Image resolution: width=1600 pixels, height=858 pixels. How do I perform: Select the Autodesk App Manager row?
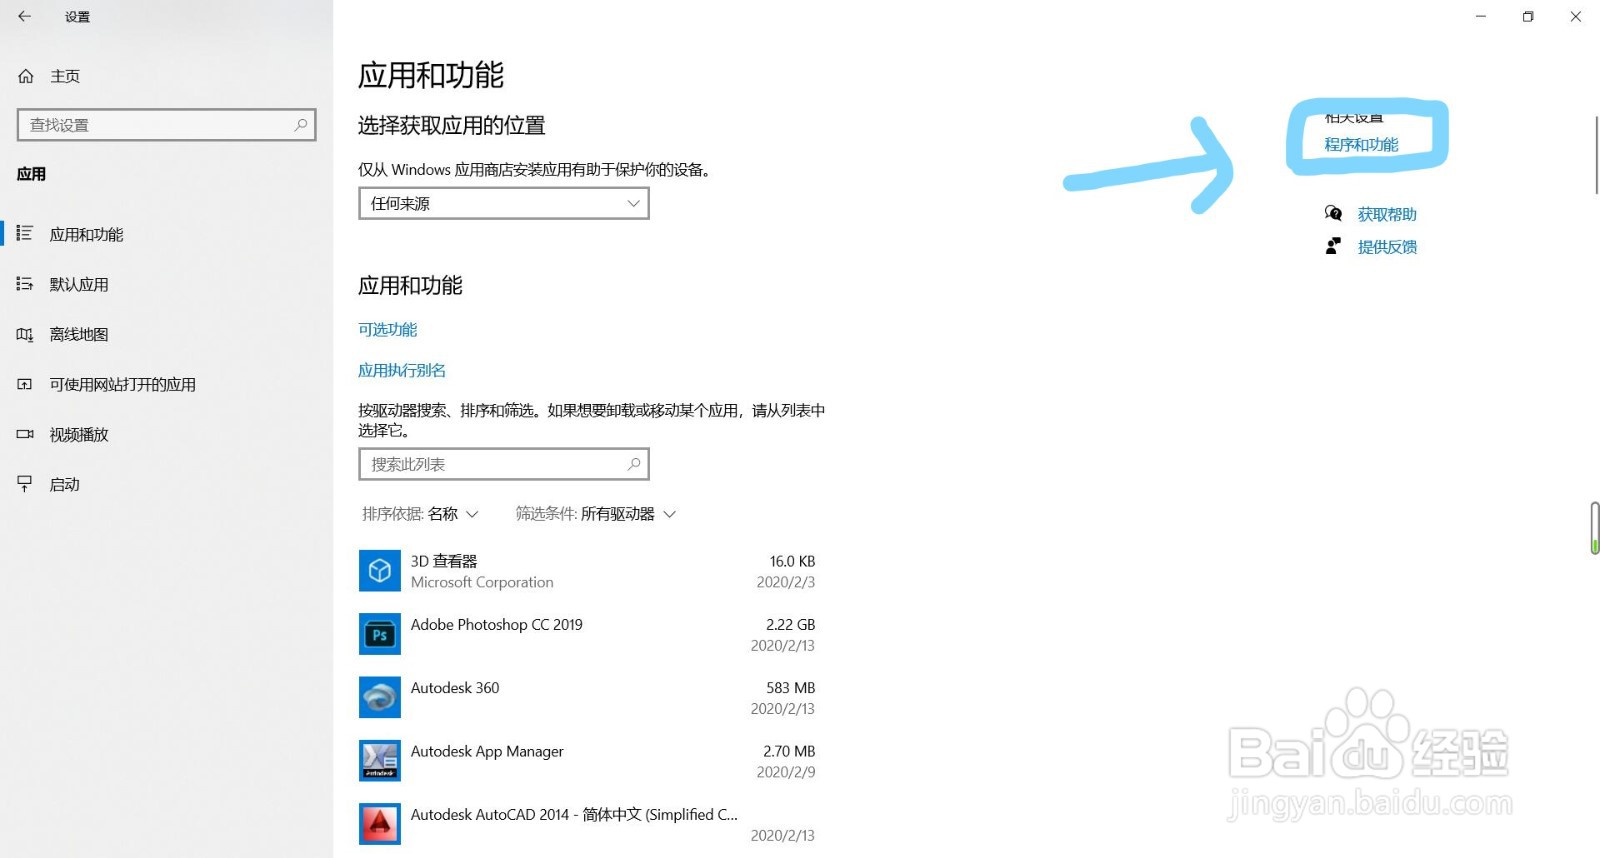[x=588, y=761]
